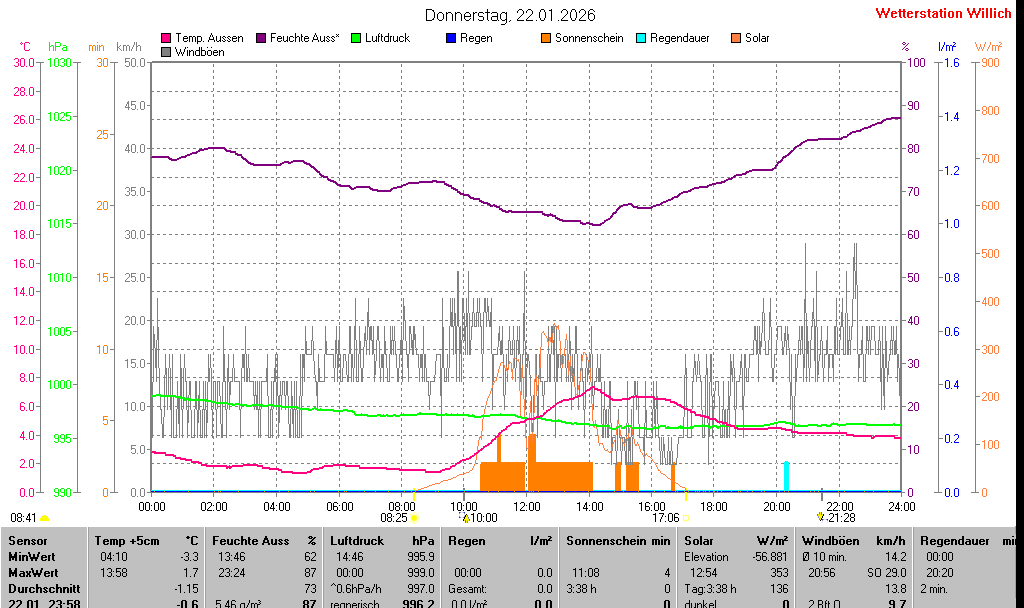Click the sunrise marker at 08:25
Image resolution: width=1024 pixels, height=608 pixels.
click(414, 518)
